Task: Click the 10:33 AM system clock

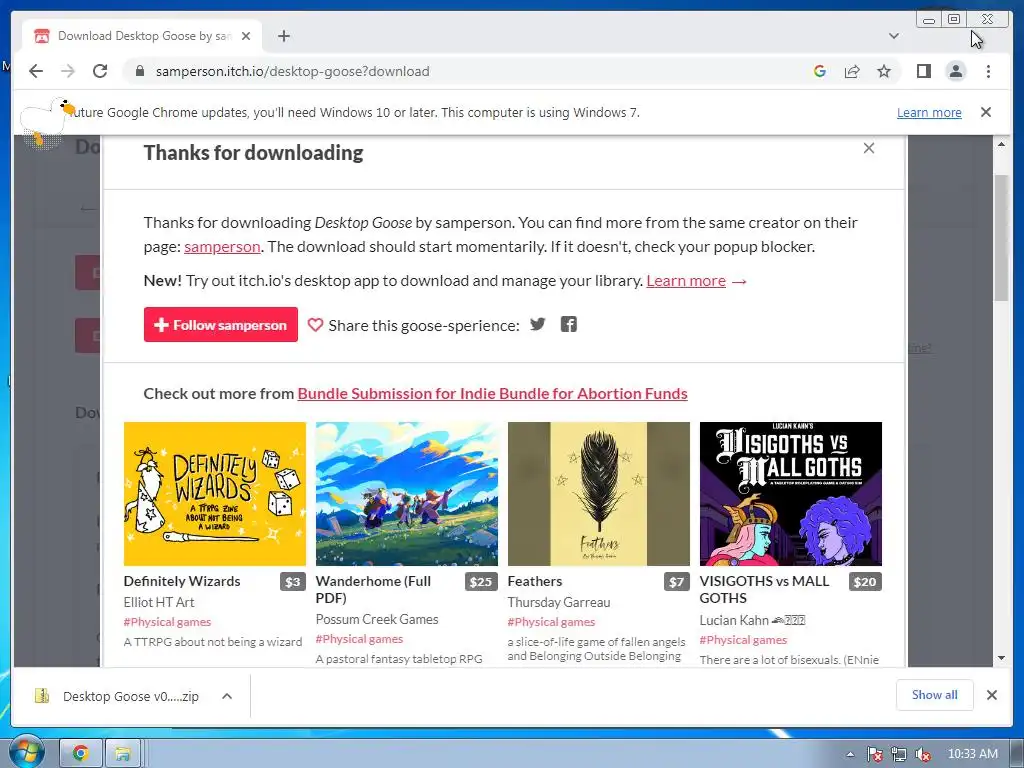Action: [972, 754]
